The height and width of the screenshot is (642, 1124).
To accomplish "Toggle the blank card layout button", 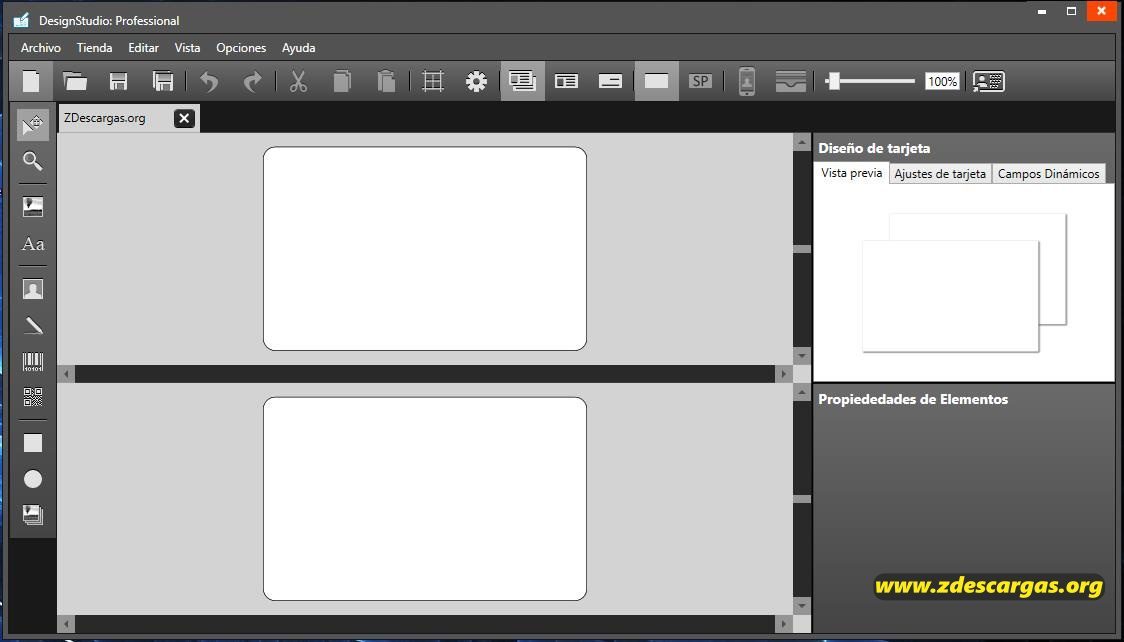I will pos(657,81).
